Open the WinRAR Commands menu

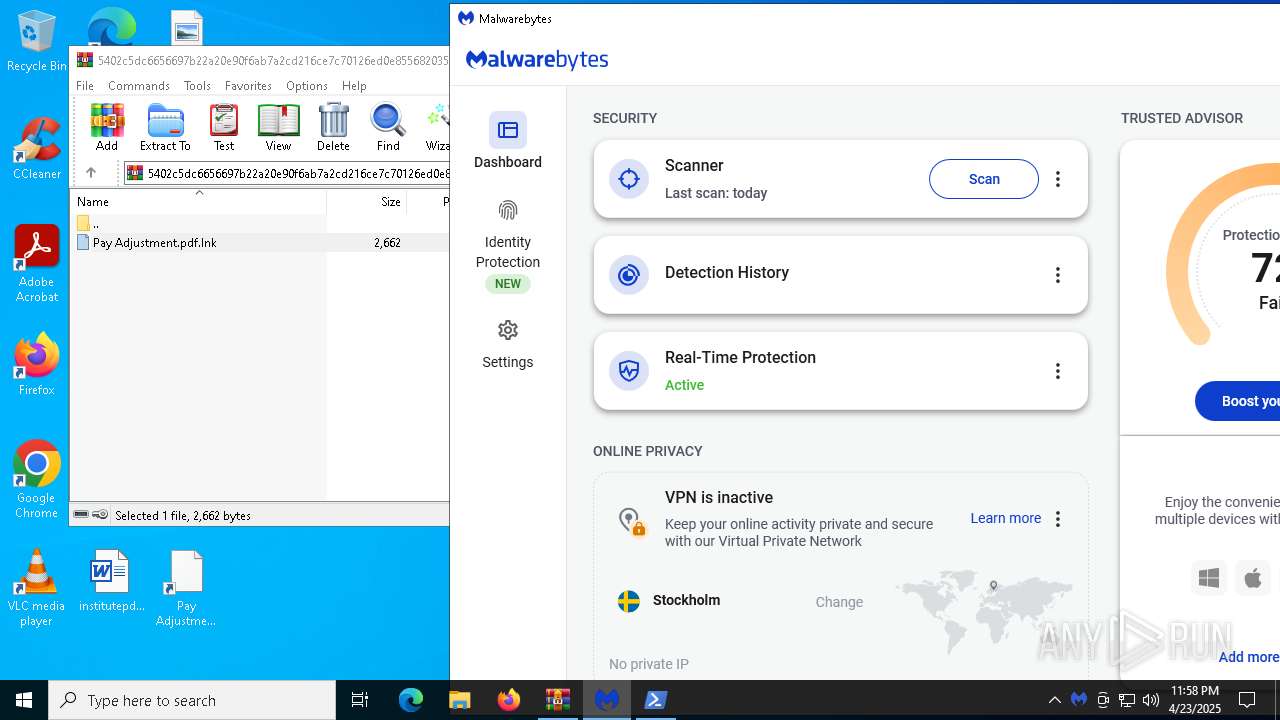click(139, 86)
